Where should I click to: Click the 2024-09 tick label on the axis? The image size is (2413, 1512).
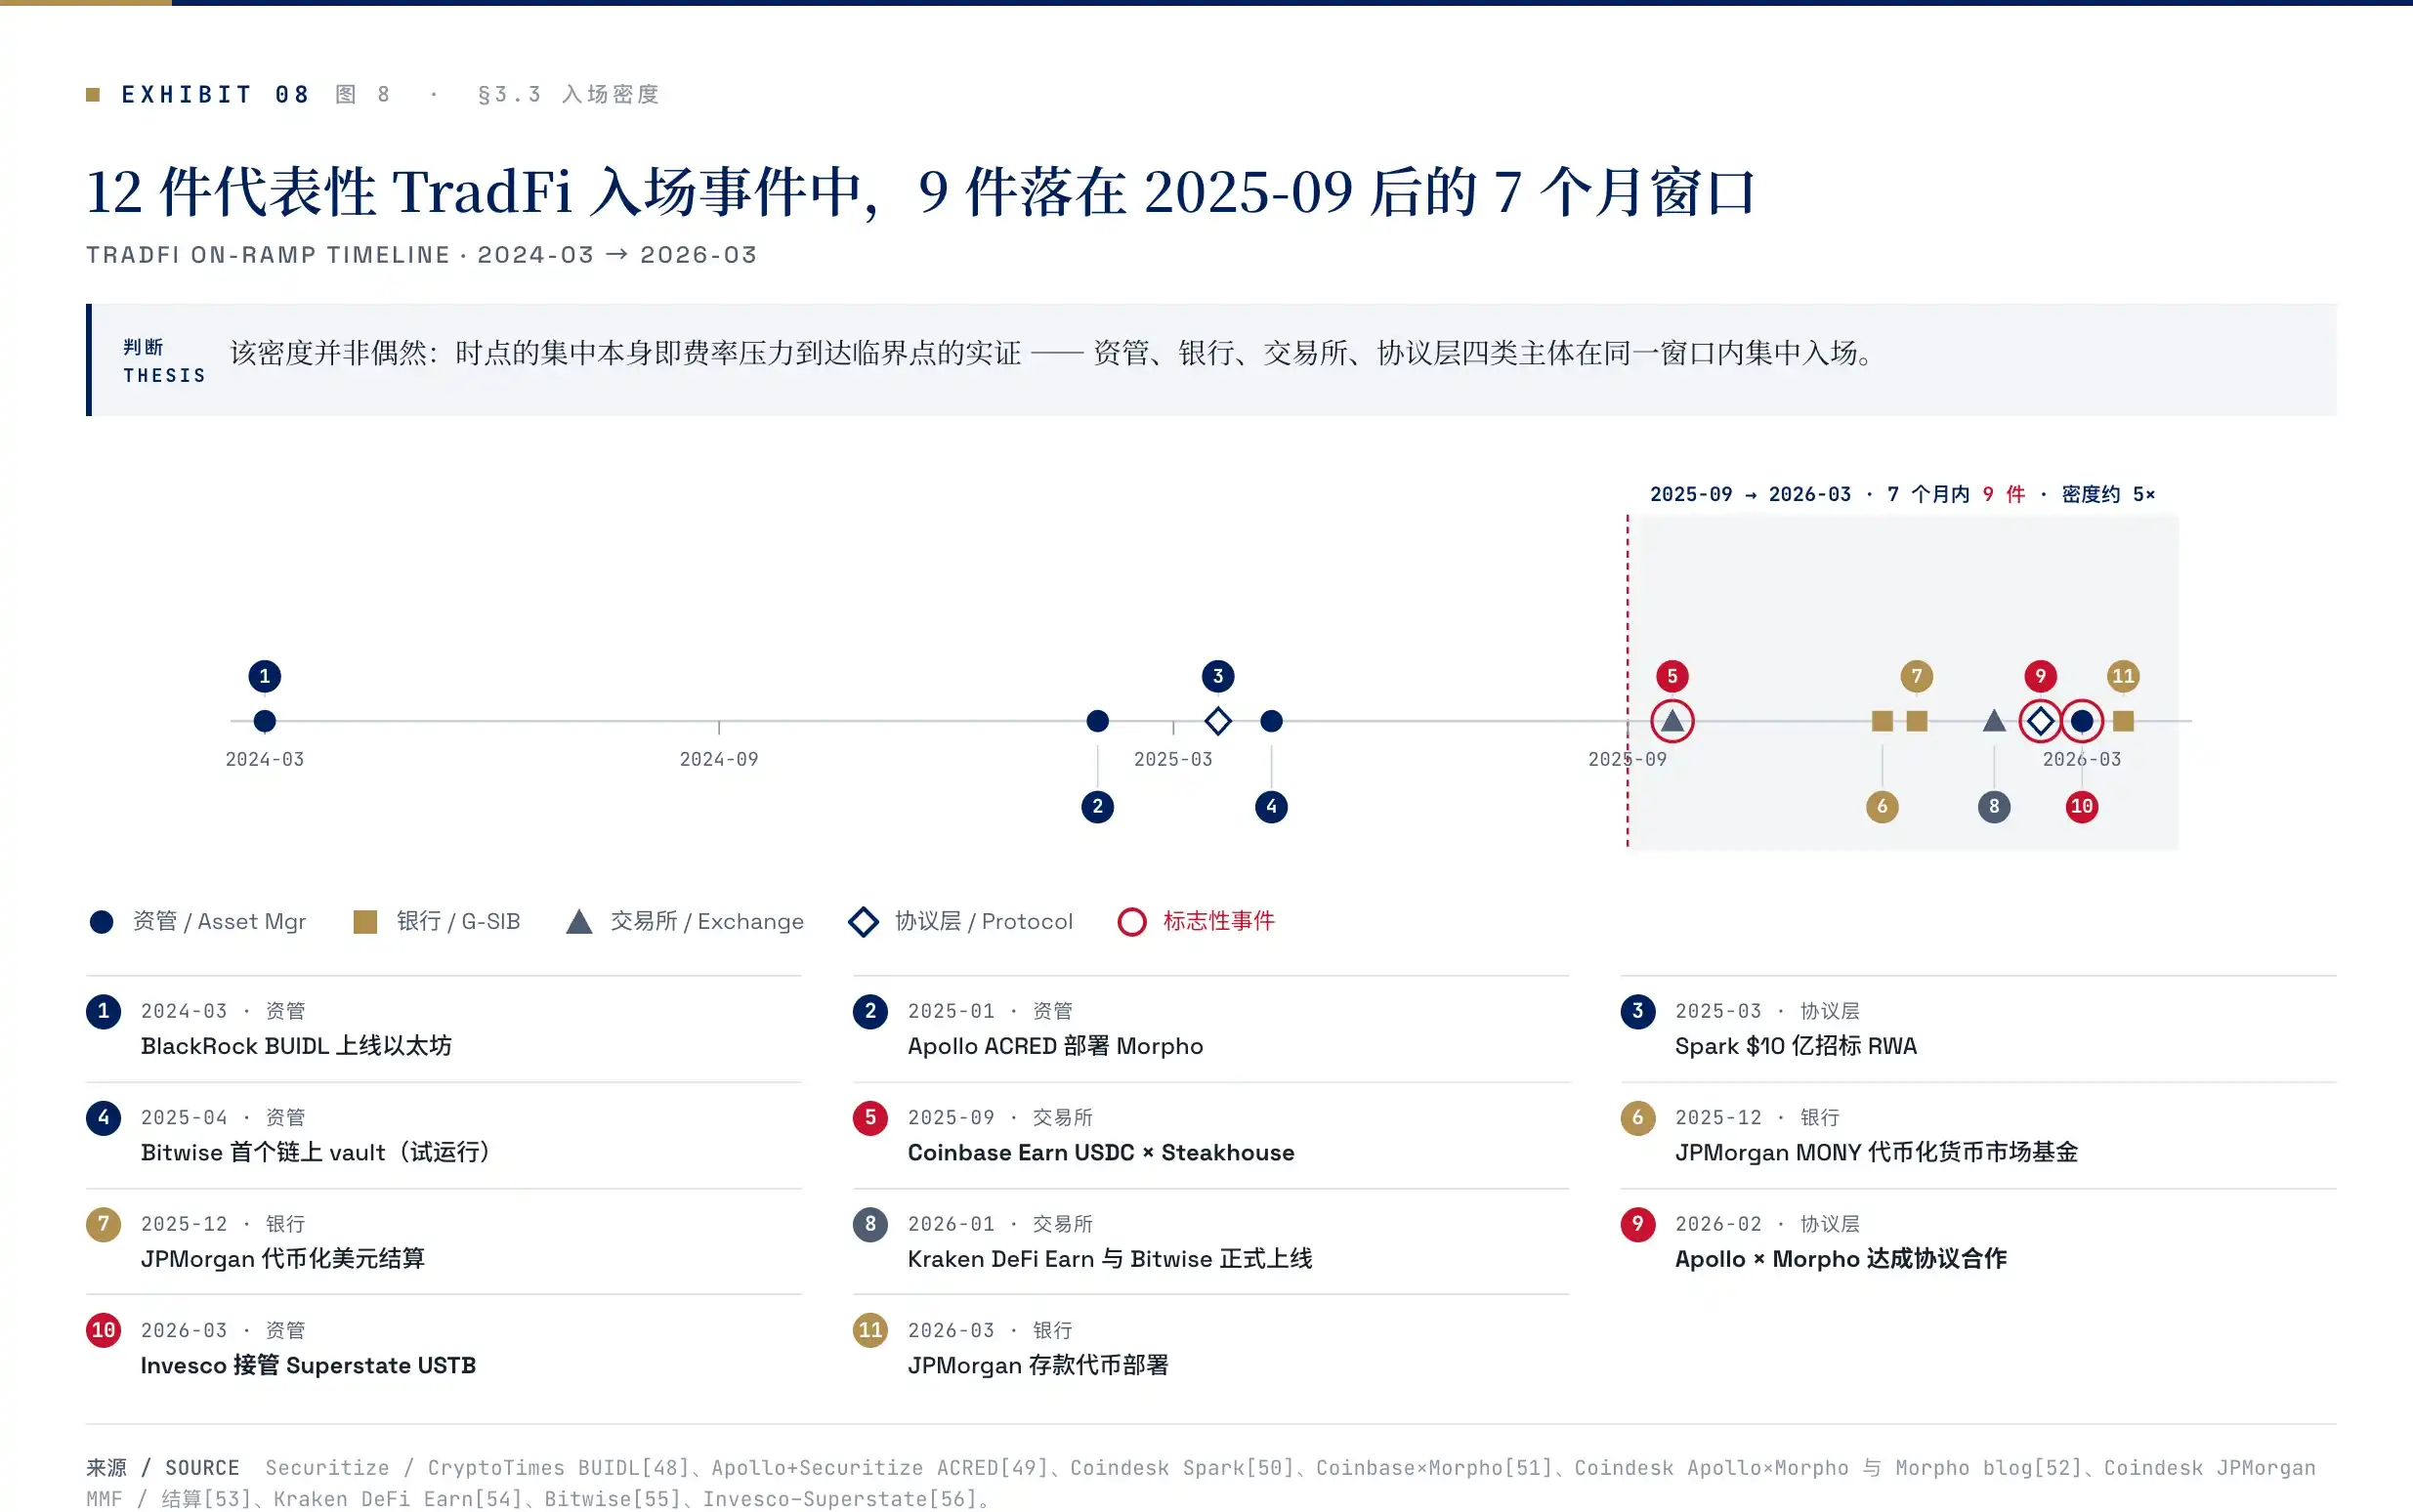(x=719, y=760)
